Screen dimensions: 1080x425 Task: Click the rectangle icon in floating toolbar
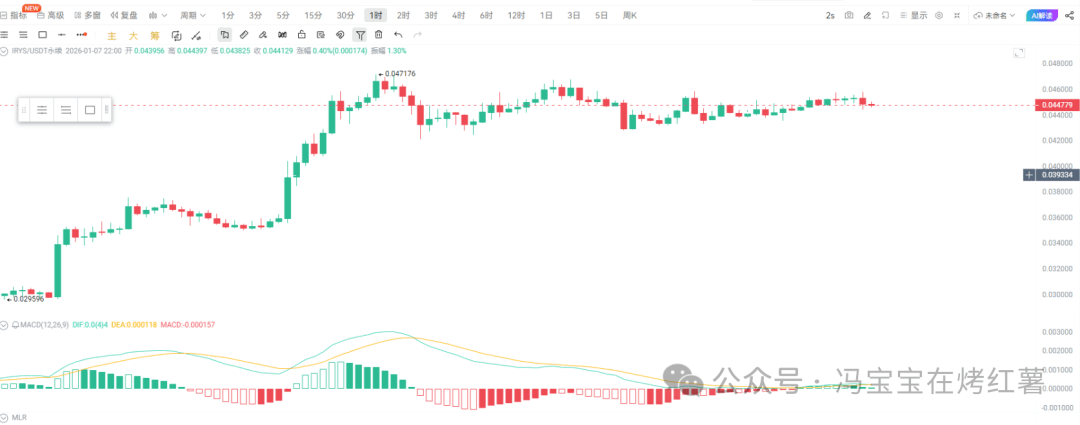(x=90, y=110)
